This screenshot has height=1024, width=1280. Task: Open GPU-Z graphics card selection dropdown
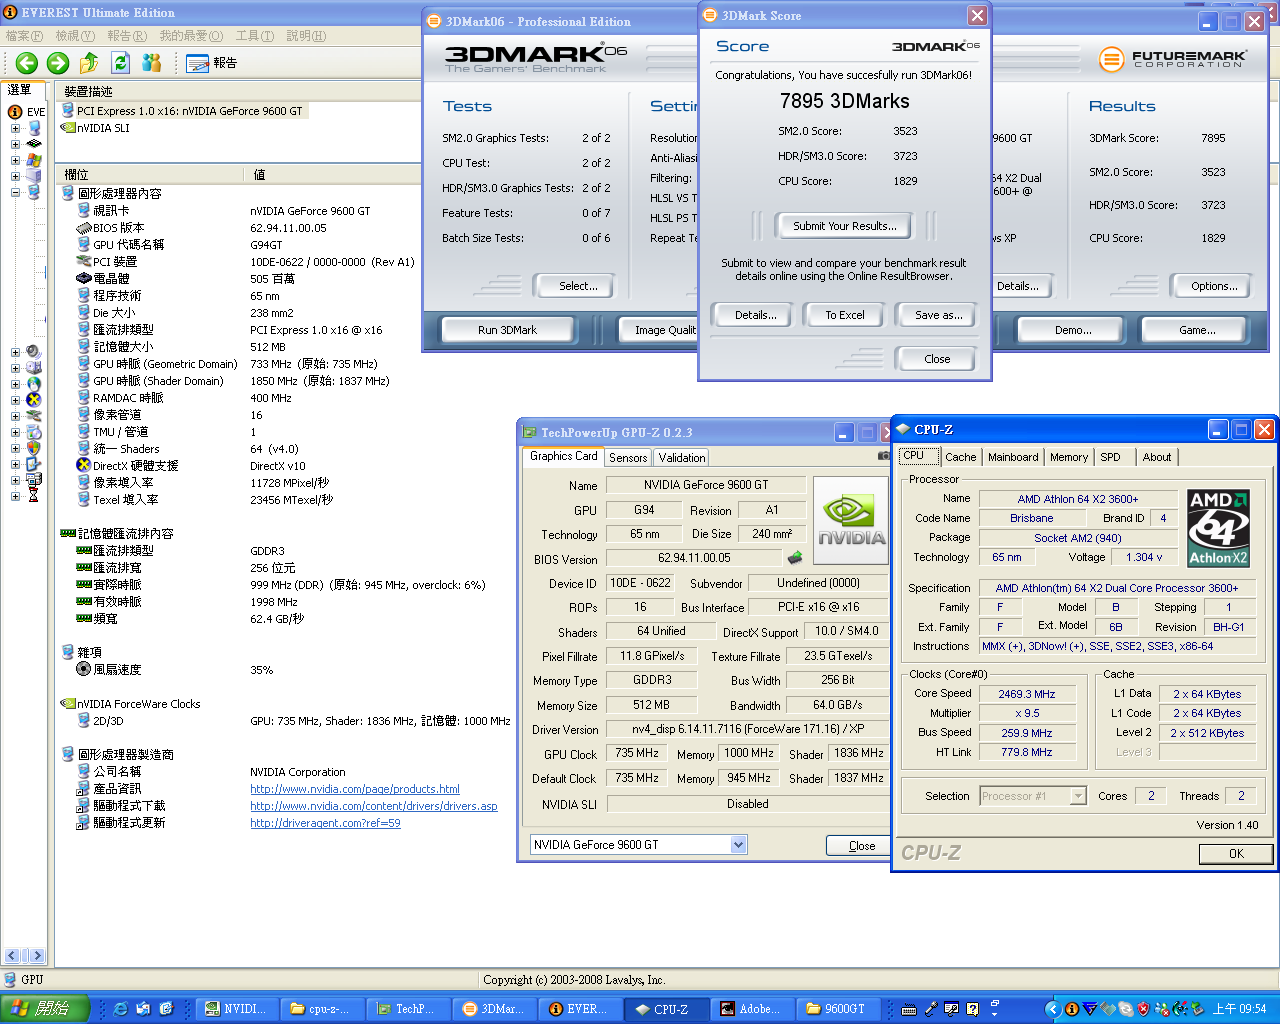[738, 845]
